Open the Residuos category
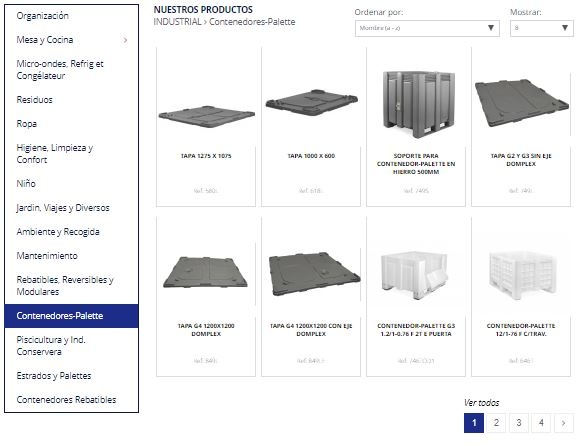The height and width of the screenshot is (445, 580). coord(34,100)
